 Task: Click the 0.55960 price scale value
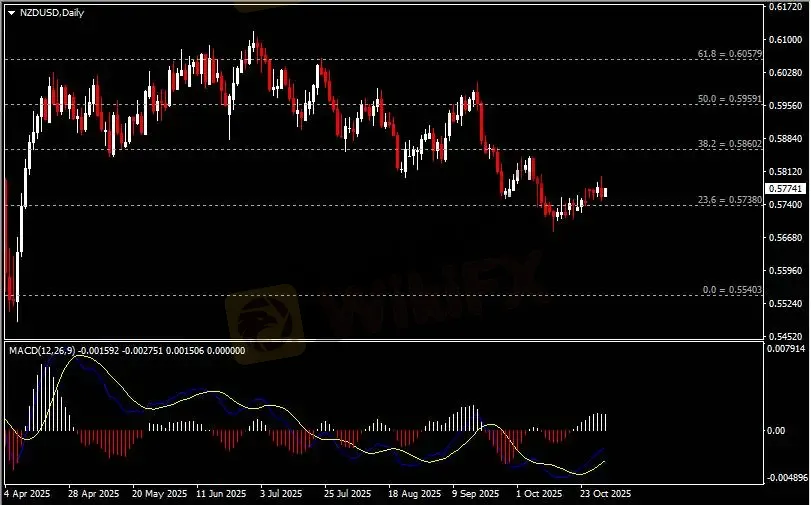786,271
